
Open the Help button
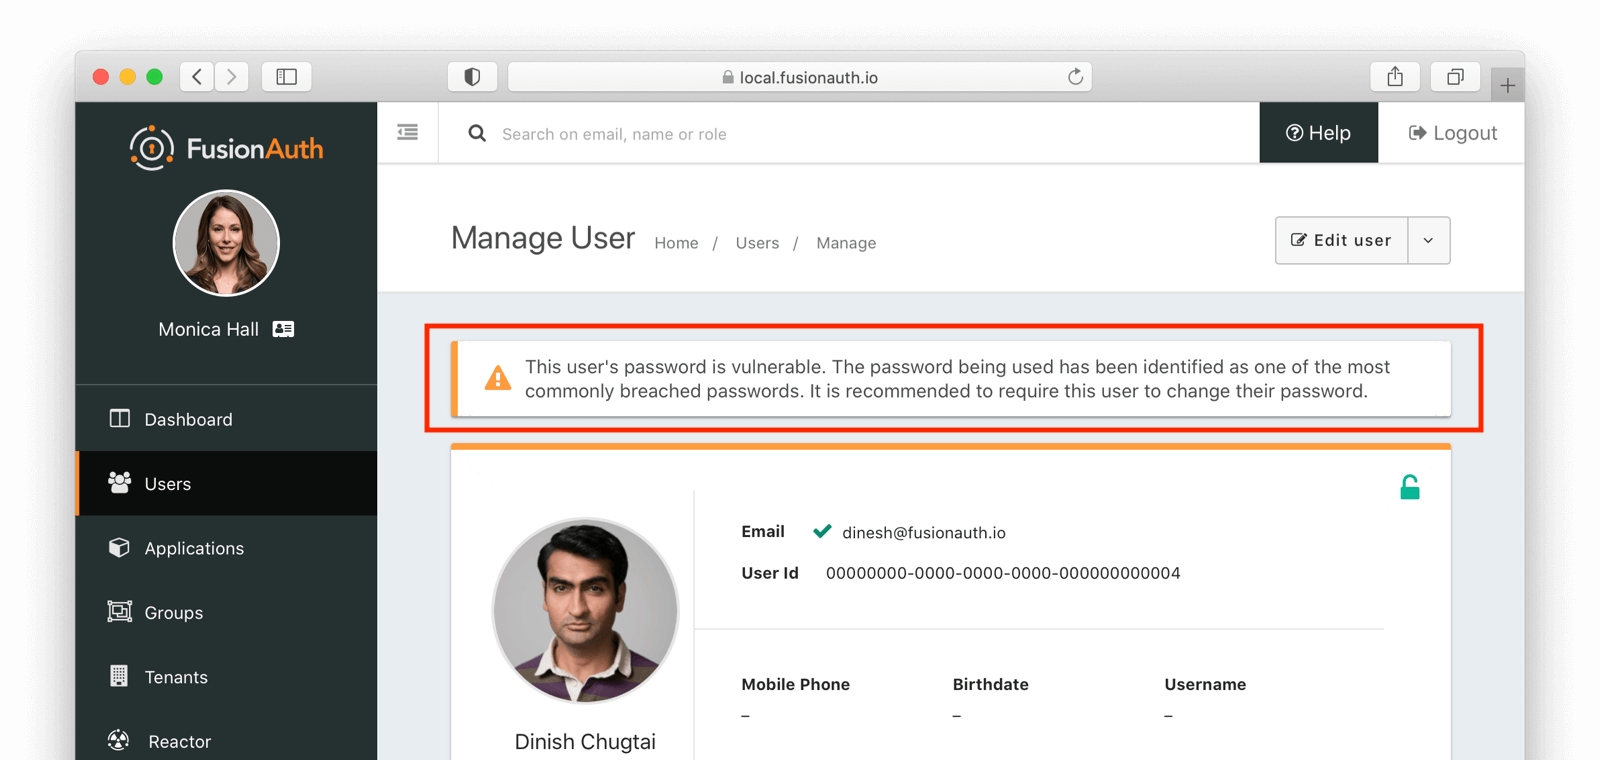point(1318,133)
